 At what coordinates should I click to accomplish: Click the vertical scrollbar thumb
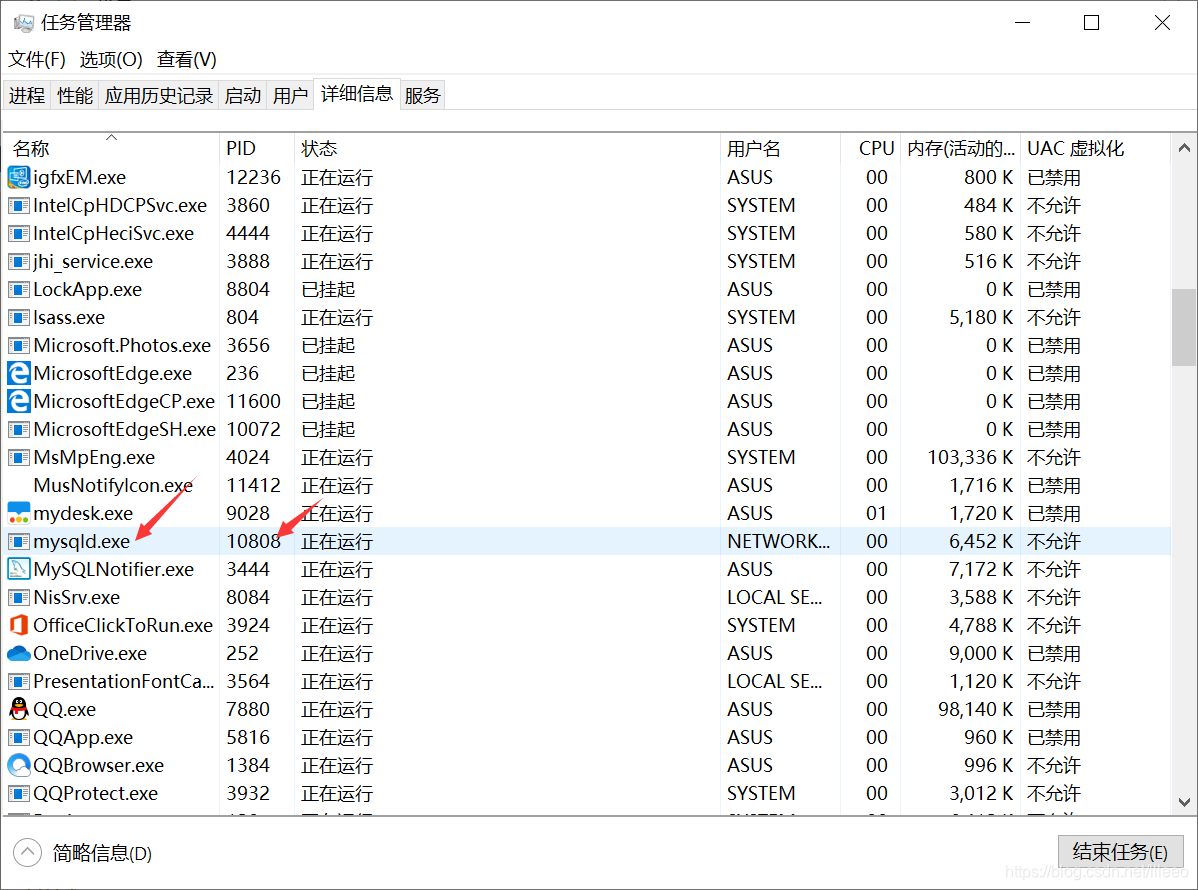1183,327
